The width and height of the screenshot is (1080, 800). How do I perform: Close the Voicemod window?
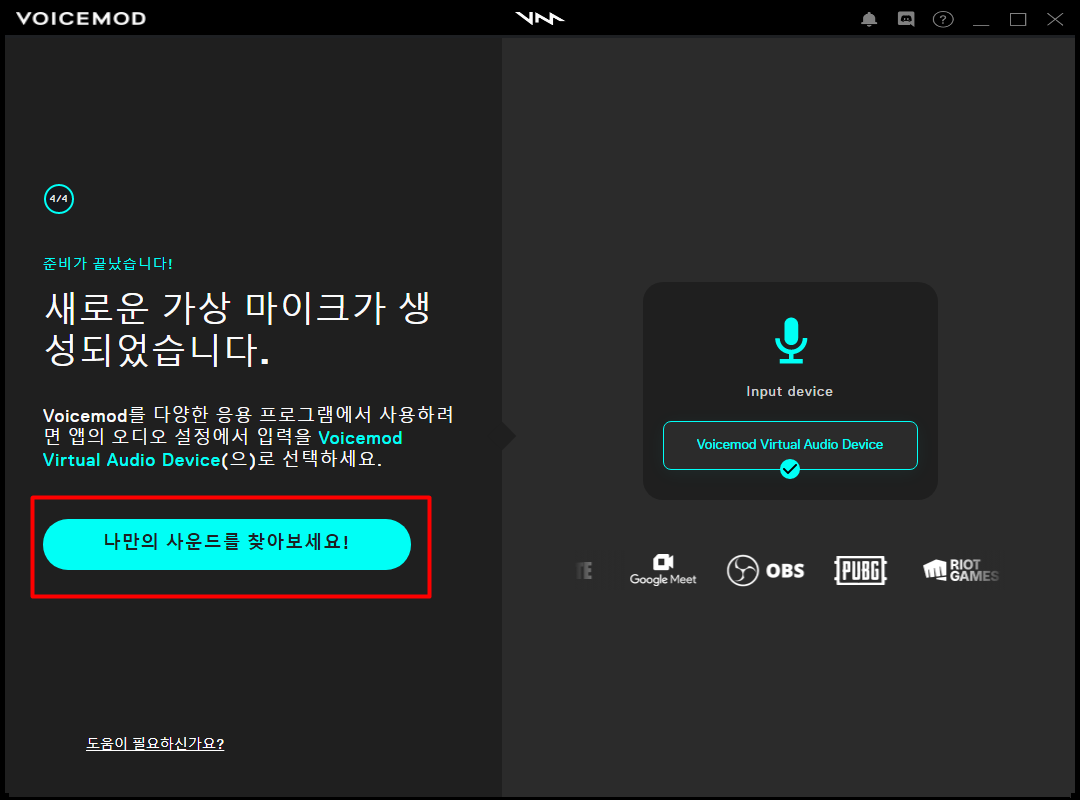click(x=1055, y=19)
